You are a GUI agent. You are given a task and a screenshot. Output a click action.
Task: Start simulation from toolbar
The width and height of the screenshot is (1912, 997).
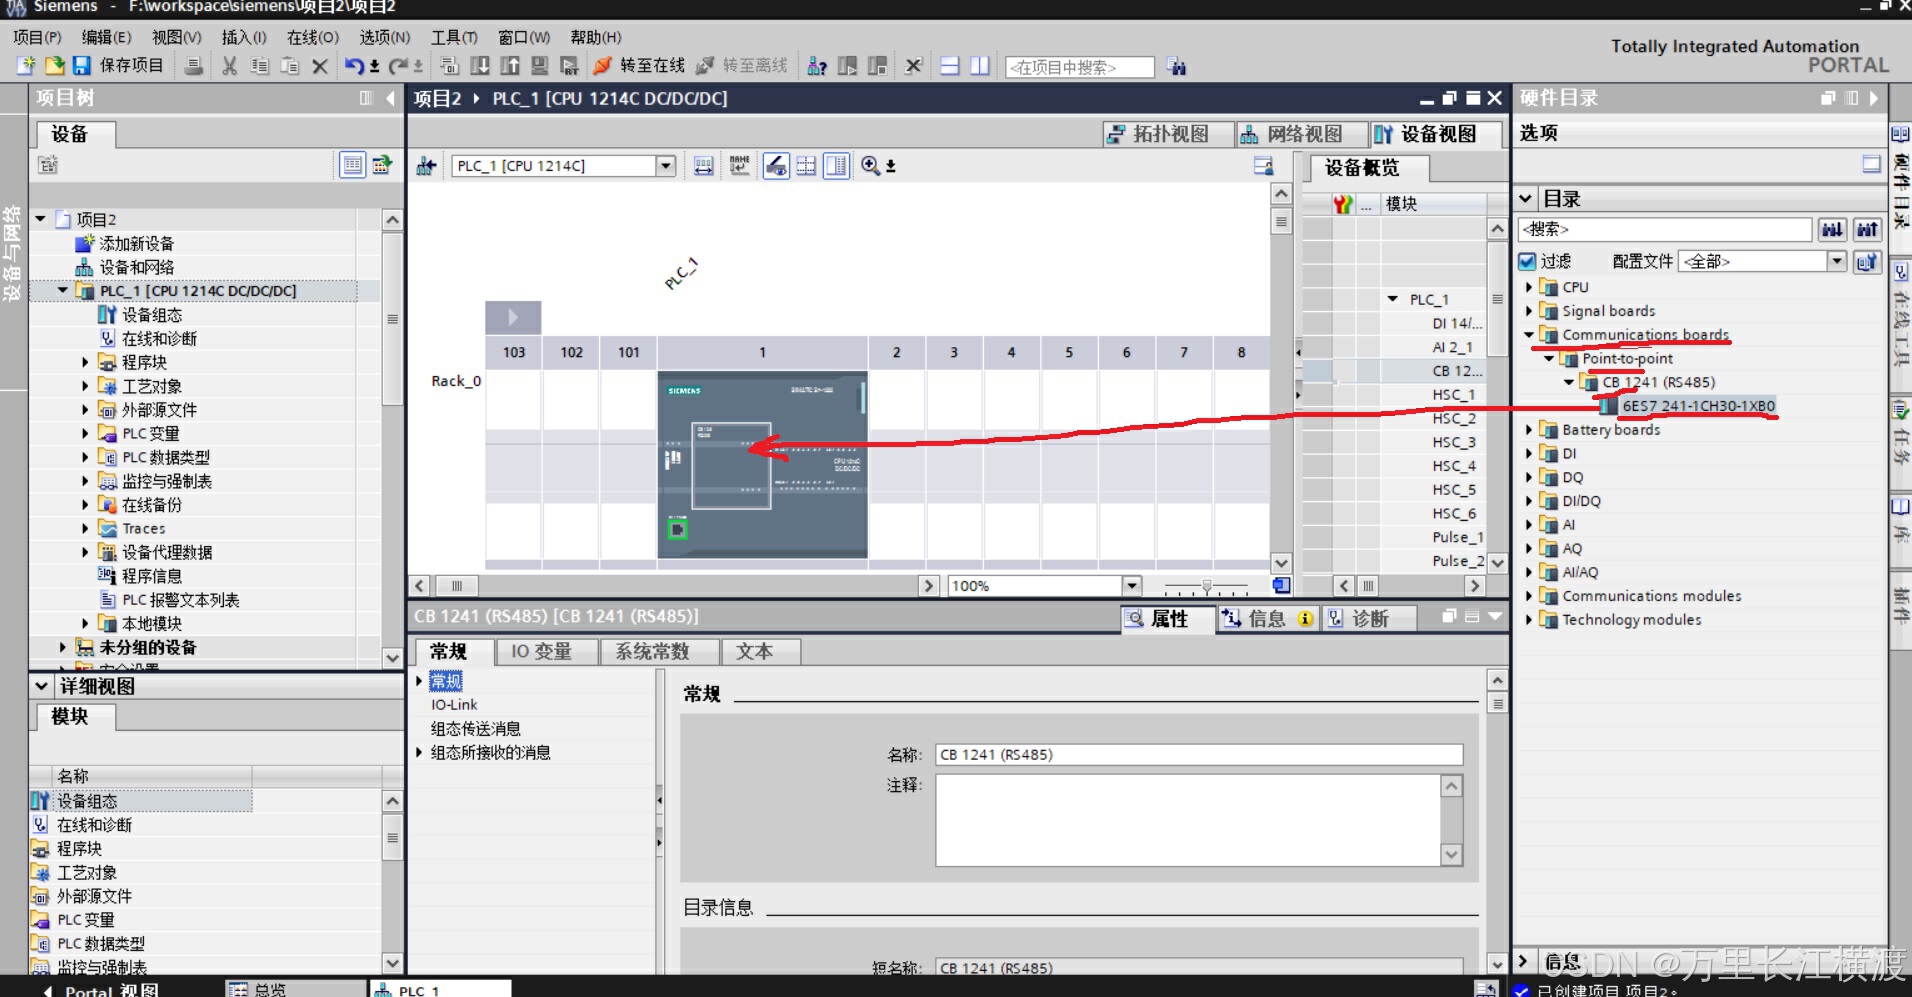point(540,66)
